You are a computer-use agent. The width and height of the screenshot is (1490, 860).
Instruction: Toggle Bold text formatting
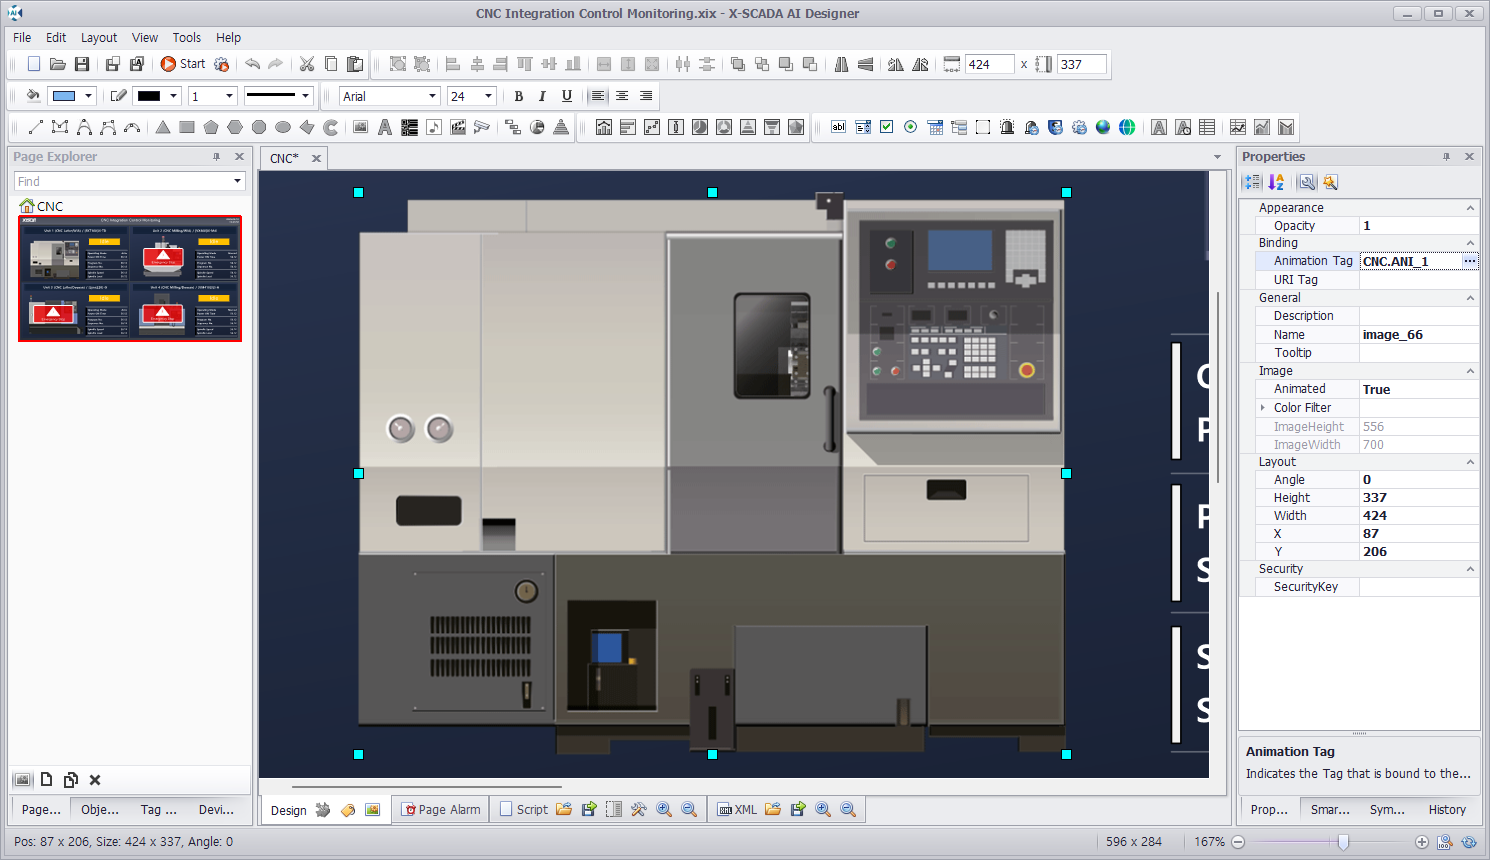pyautogui.click(x=518, y=96)
